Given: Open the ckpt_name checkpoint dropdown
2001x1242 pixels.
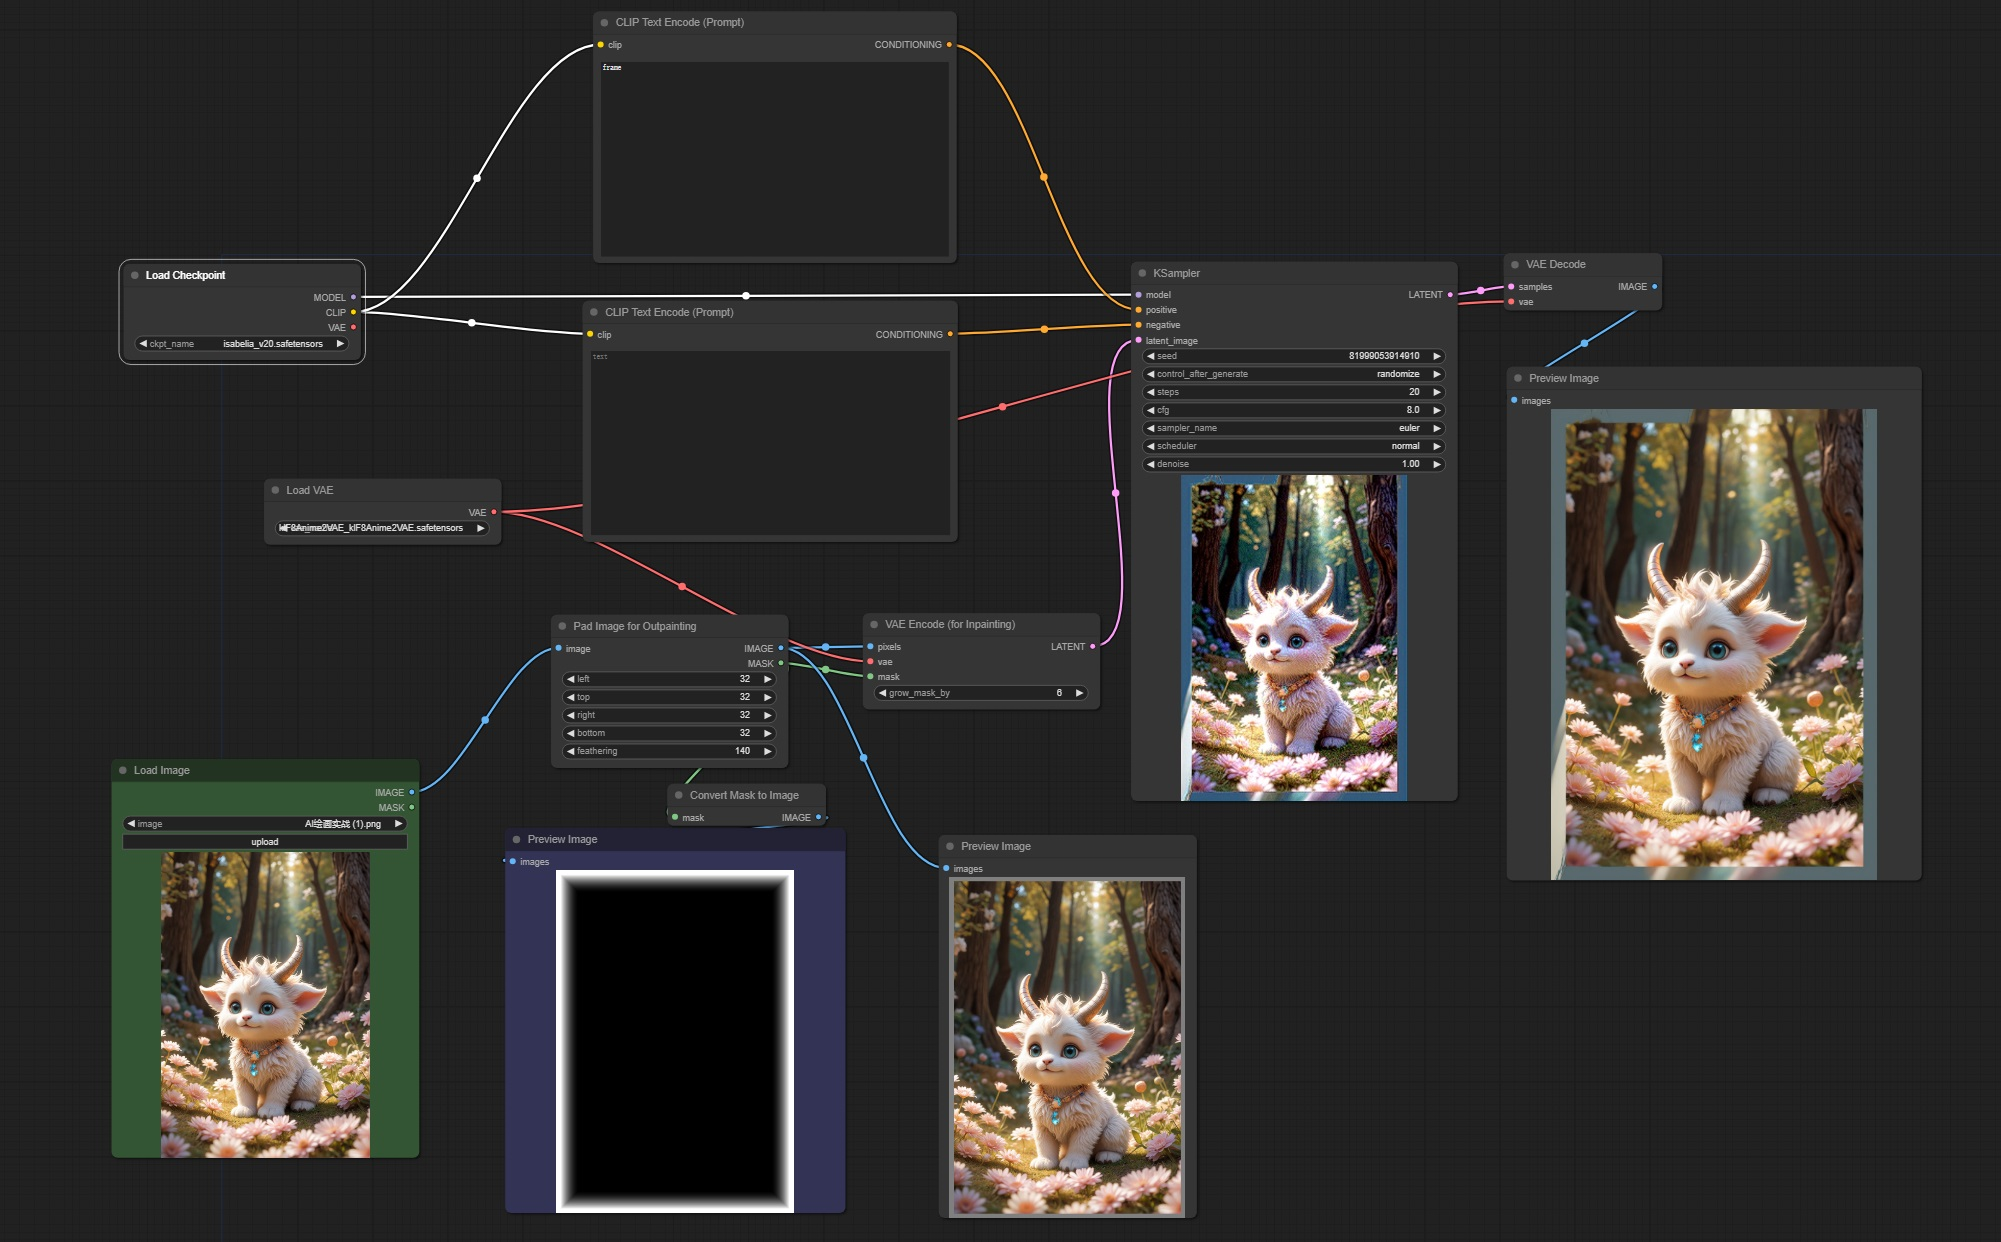Looking at the screenshot, I should (242, 344).
